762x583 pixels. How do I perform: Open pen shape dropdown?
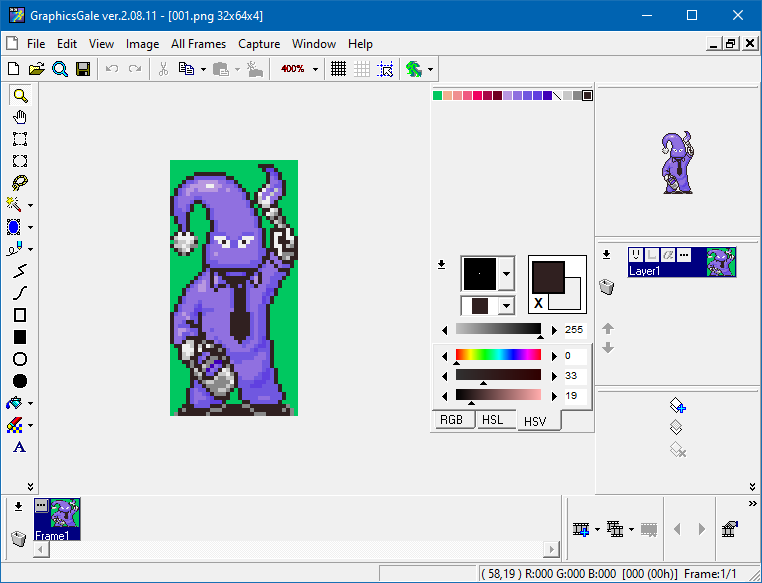pyautogui.click(x=506, y=274)
